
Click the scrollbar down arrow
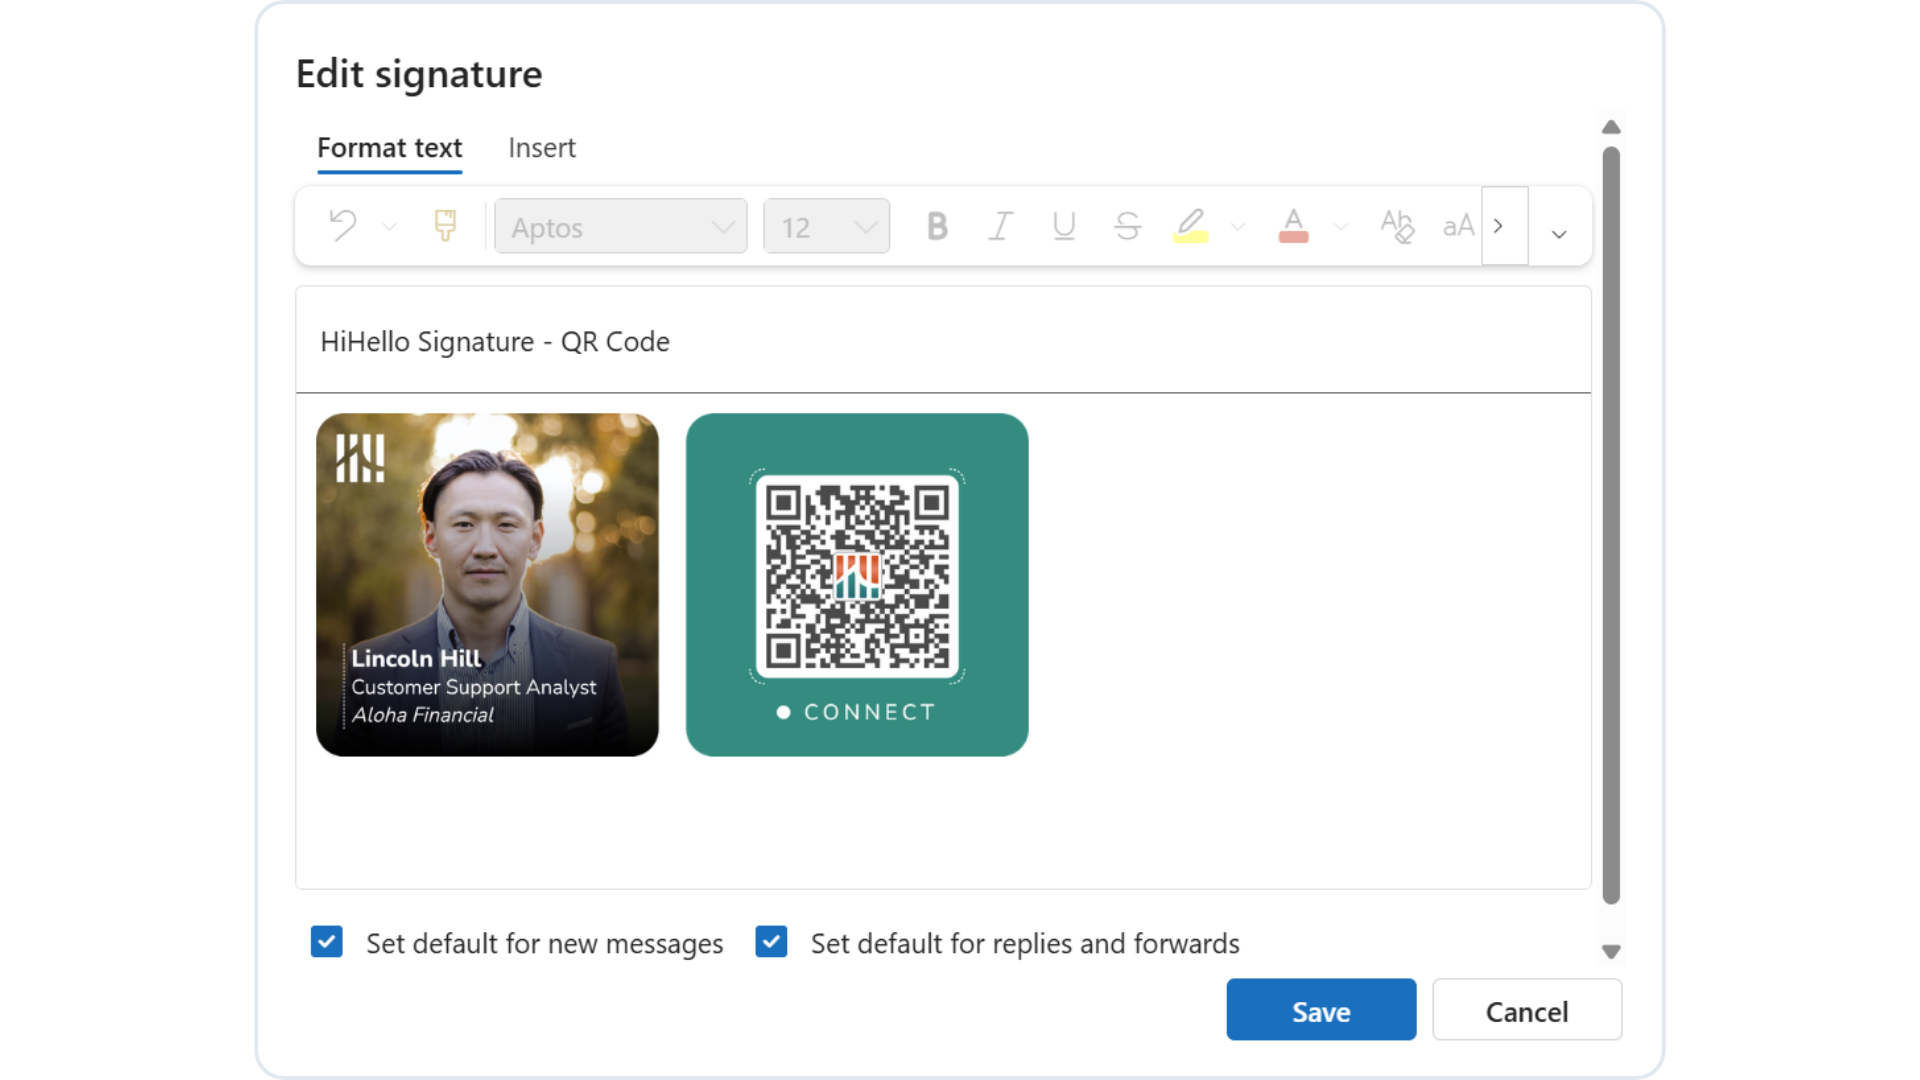pos(1611,952)
